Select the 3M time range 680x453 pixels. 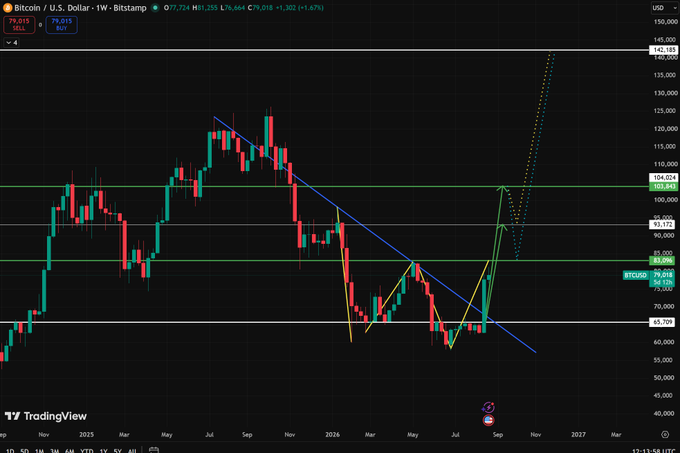54,450
